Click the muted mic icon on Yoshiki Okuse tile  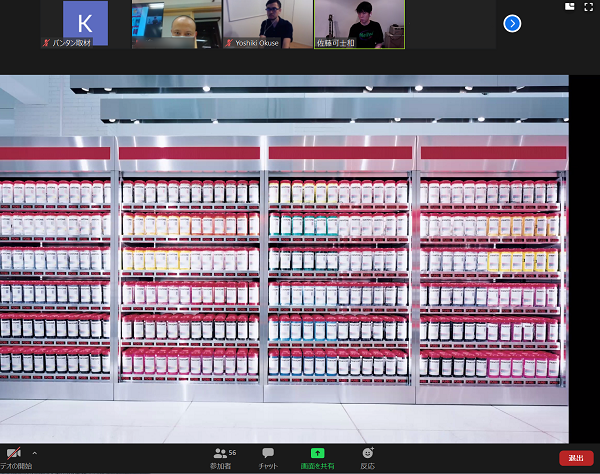[229, 44]
